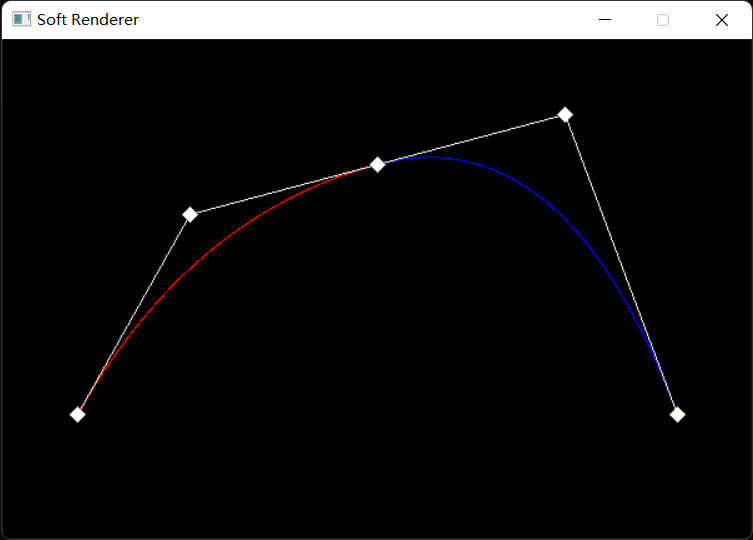The height and width of the screenshot is (540, 753).
Task: Click the peak of the blue curve
Action: tap(430, 157)
